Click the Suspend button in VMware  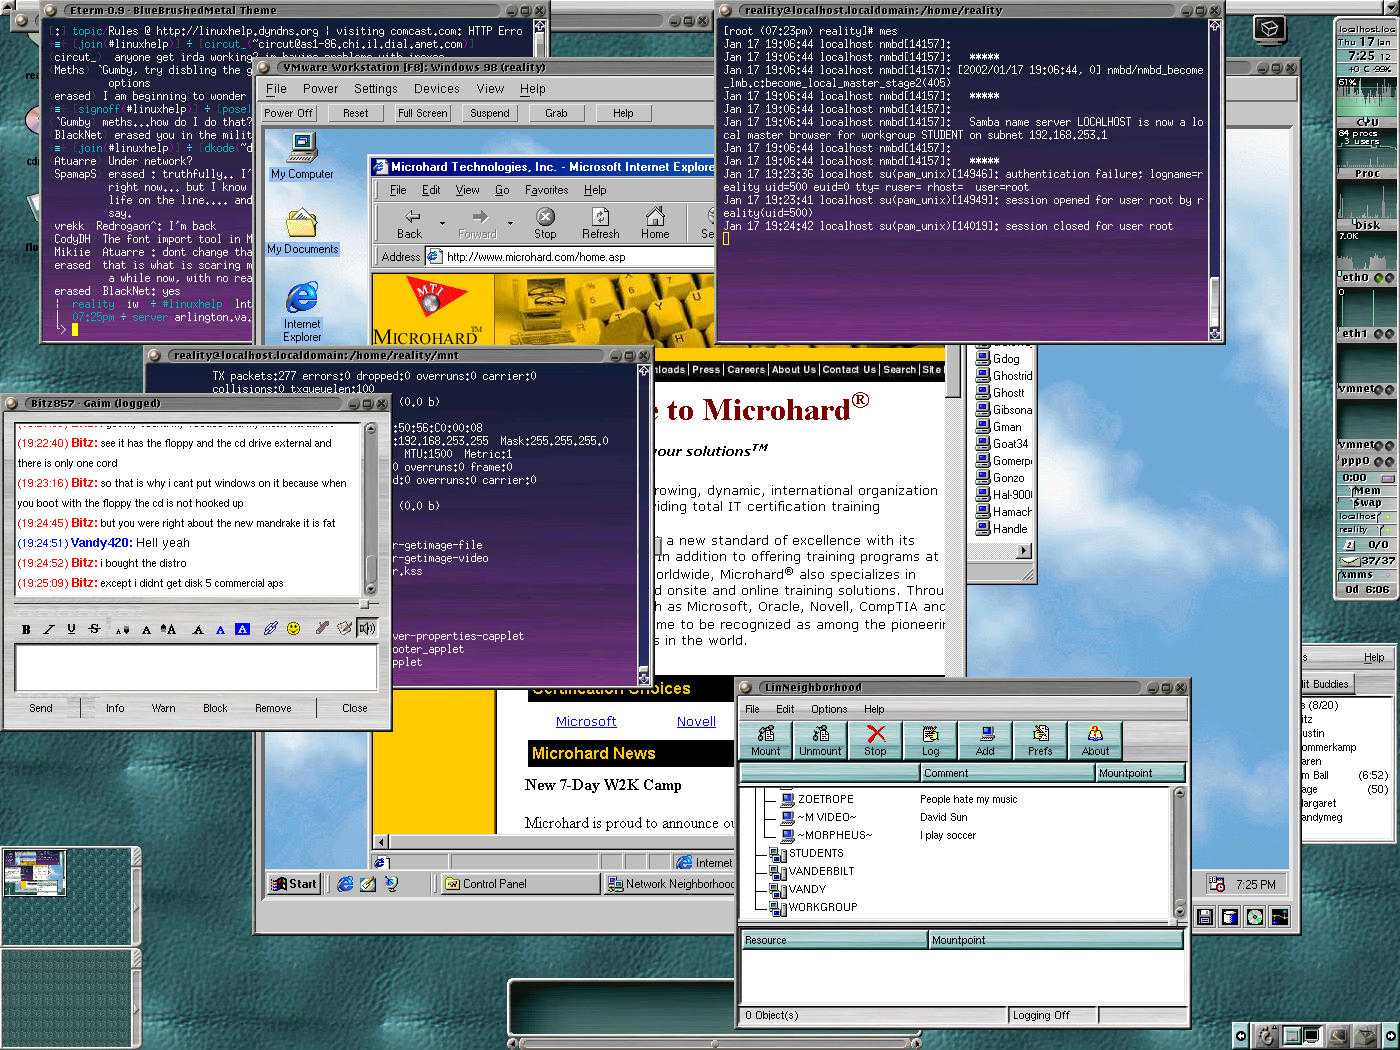tap(490, 113)
